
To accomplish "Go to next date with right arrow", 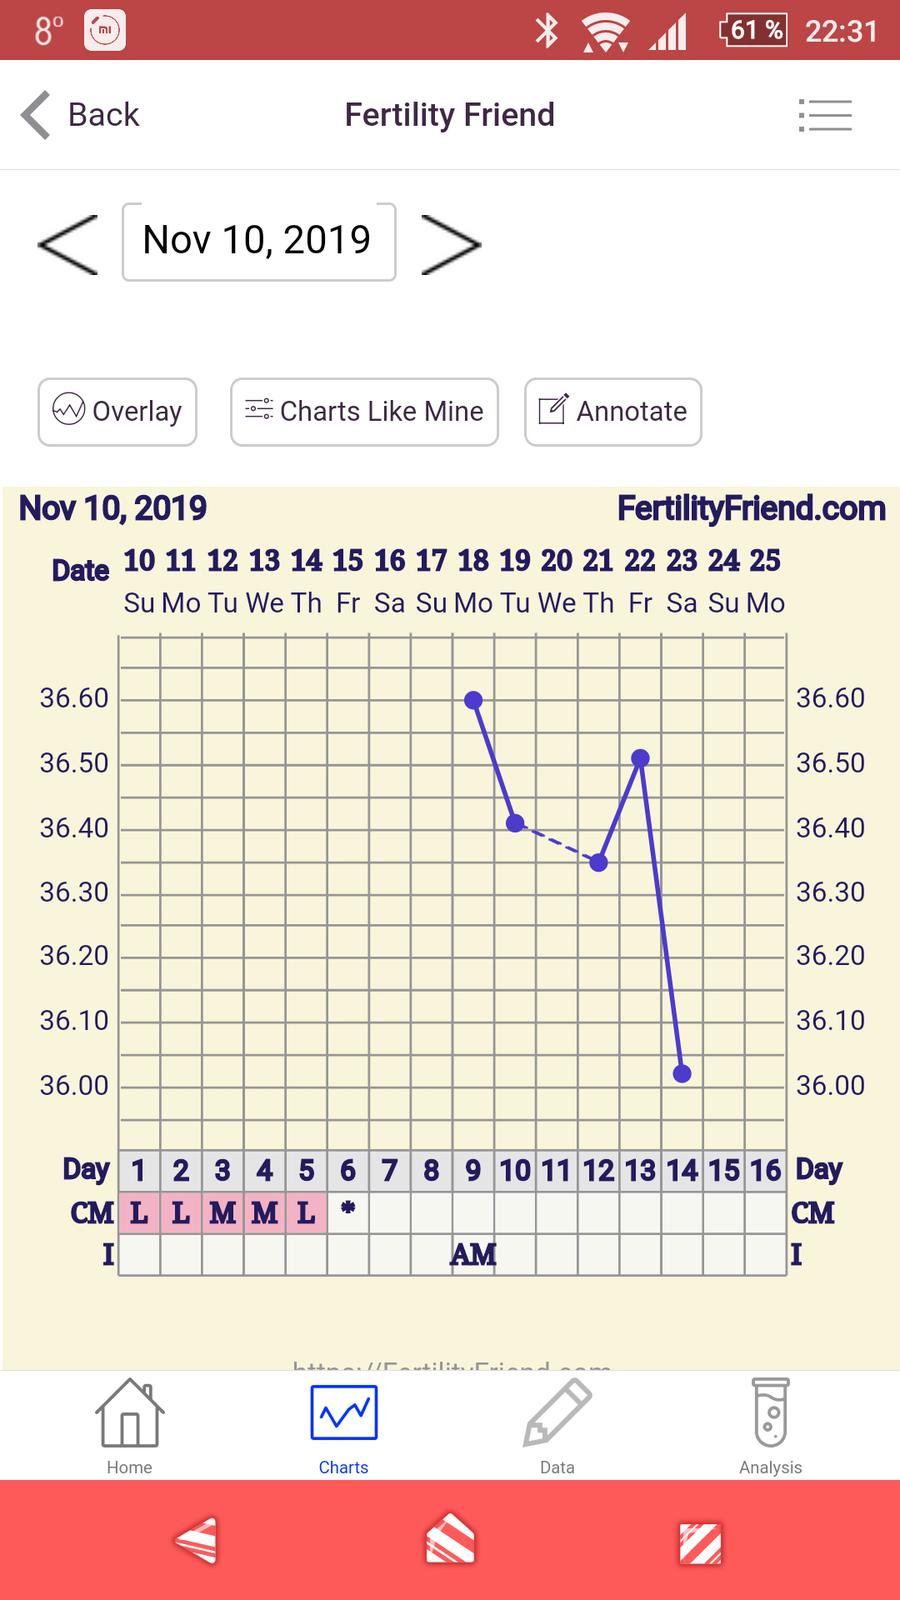I will (451, 243).
